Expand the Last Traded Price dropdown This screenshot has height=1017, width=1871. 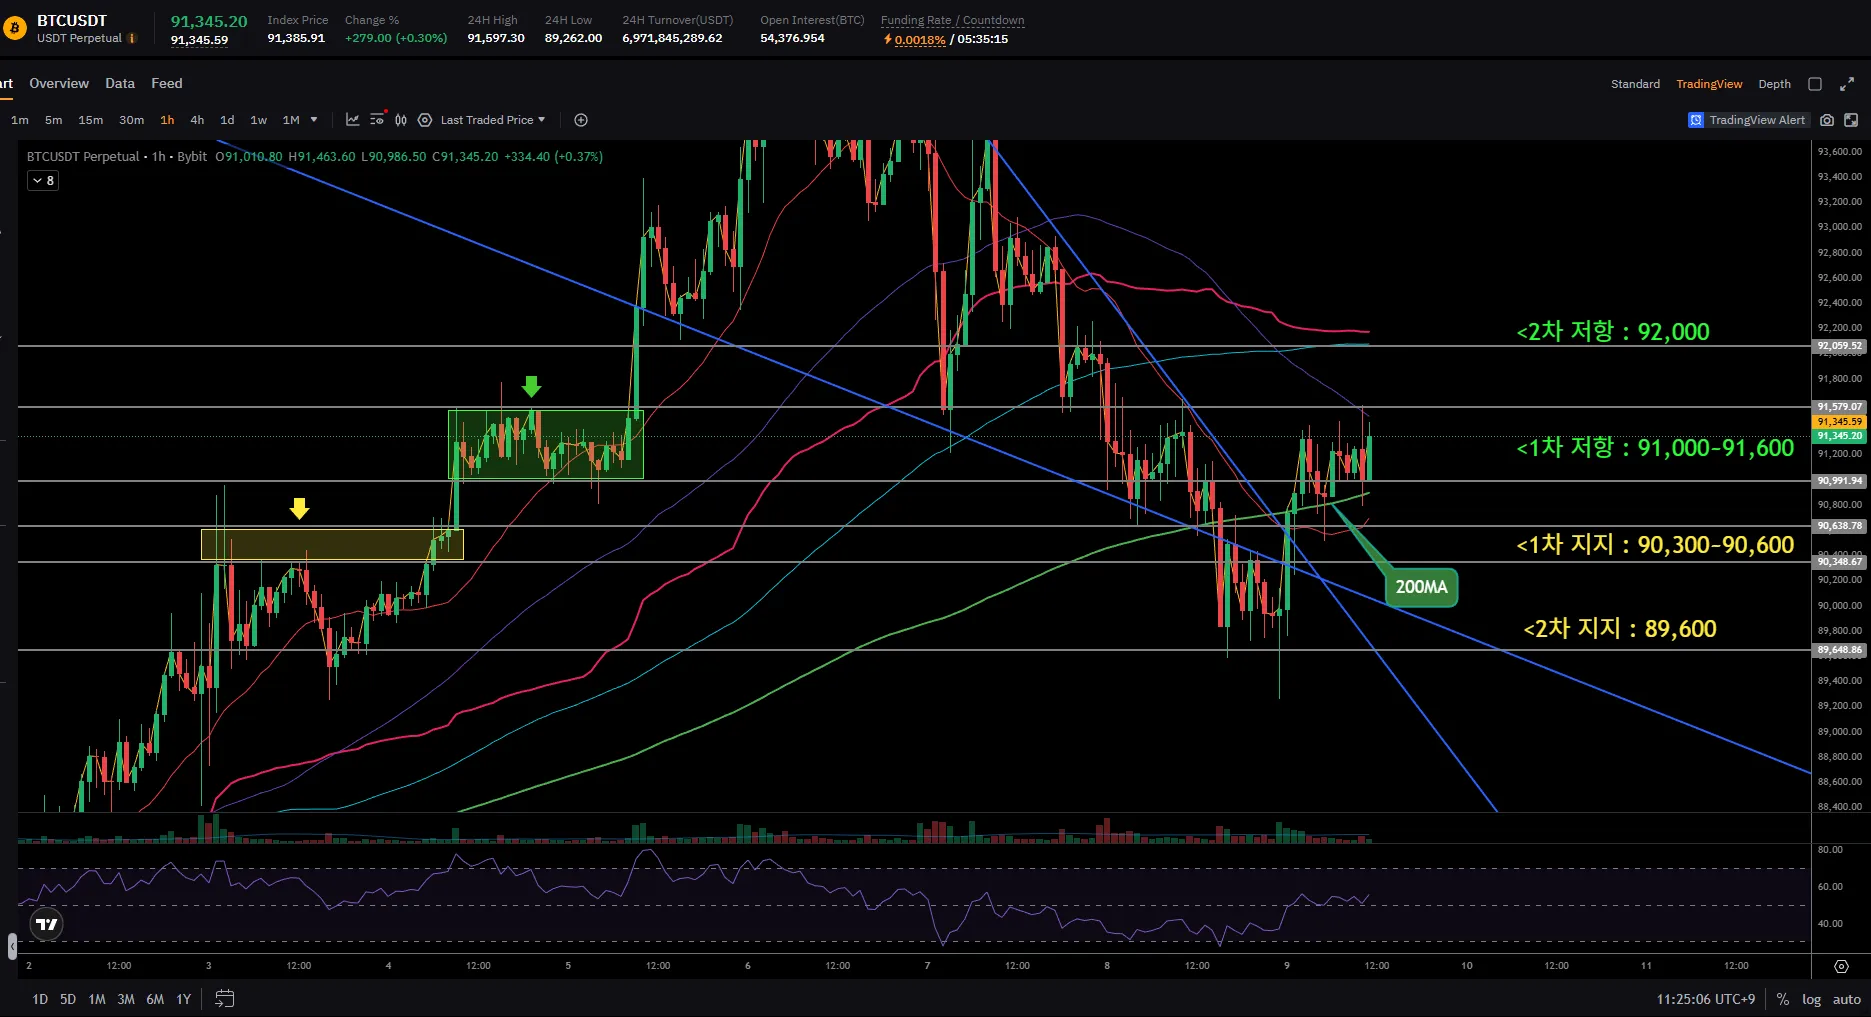493,120
